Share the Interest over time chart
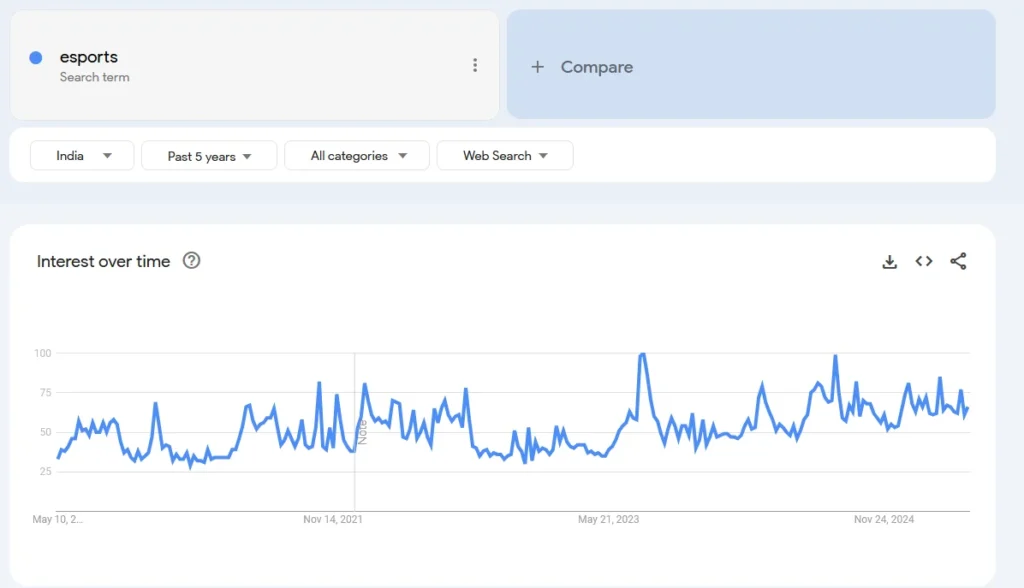Viewport: 1024px width, 588px height. [958, 262]
